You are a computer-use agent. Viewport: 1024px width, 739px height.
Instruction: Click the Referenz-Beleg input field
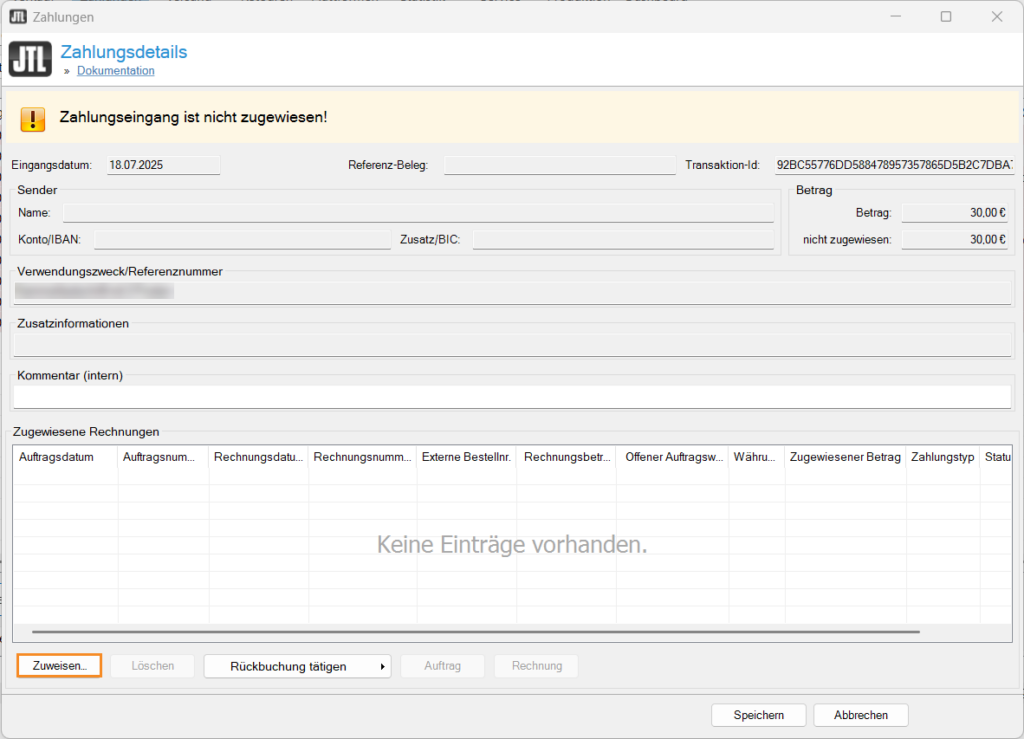tap(558, 164)
